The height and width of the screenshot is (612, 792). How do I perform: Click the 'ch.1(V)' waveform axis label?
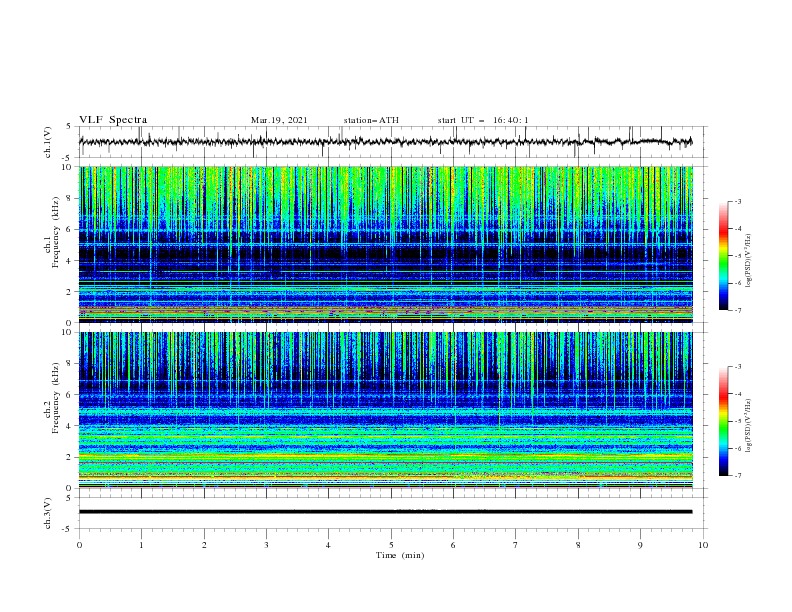click(x=48, y=142)
